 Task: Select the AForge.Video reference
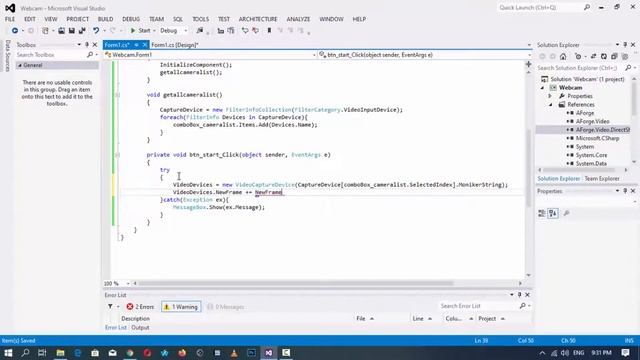[x=592, y=121]
